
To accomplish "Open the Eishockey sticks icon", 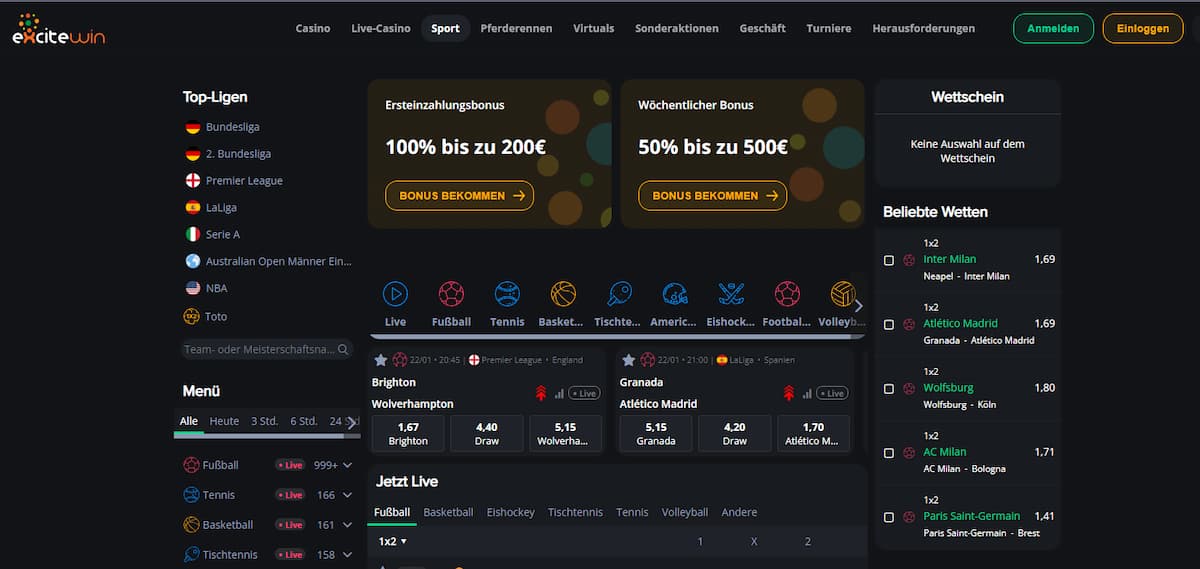I will [731, 294].
